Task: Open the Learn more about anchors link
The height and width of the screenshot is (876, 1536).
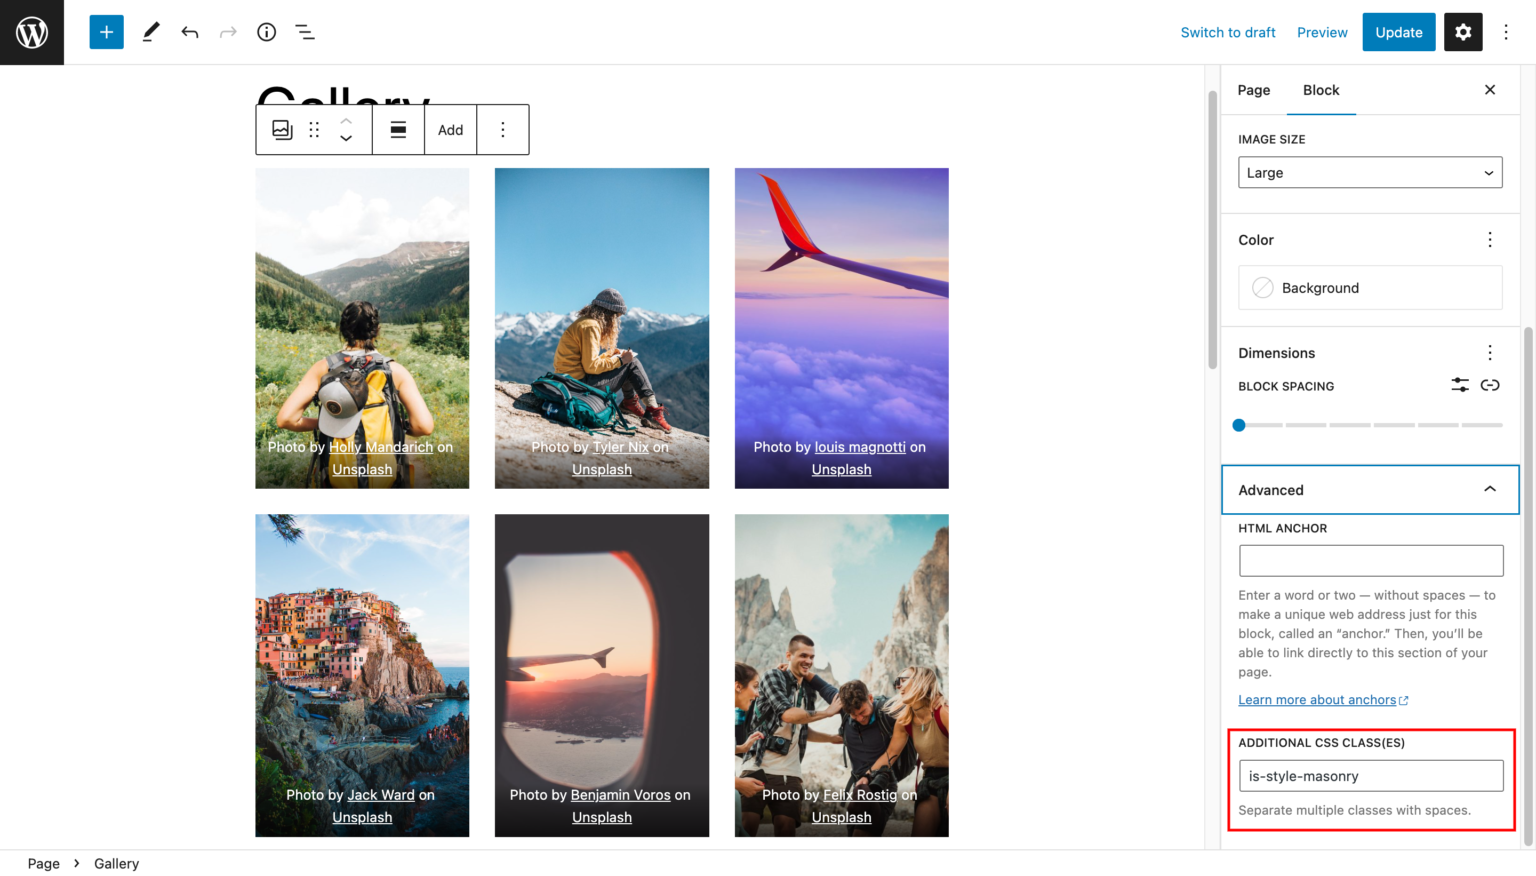Action: tap(1316, 699)
